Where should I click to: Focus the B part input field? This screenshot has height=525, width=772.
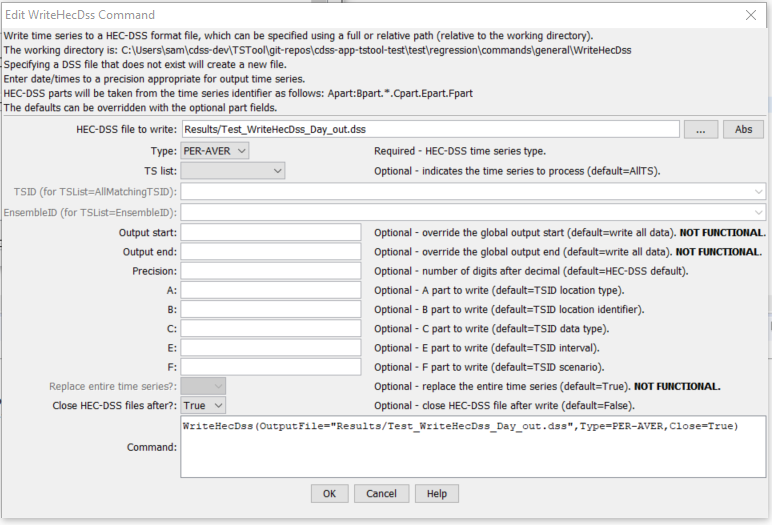(x=270, y=310)
